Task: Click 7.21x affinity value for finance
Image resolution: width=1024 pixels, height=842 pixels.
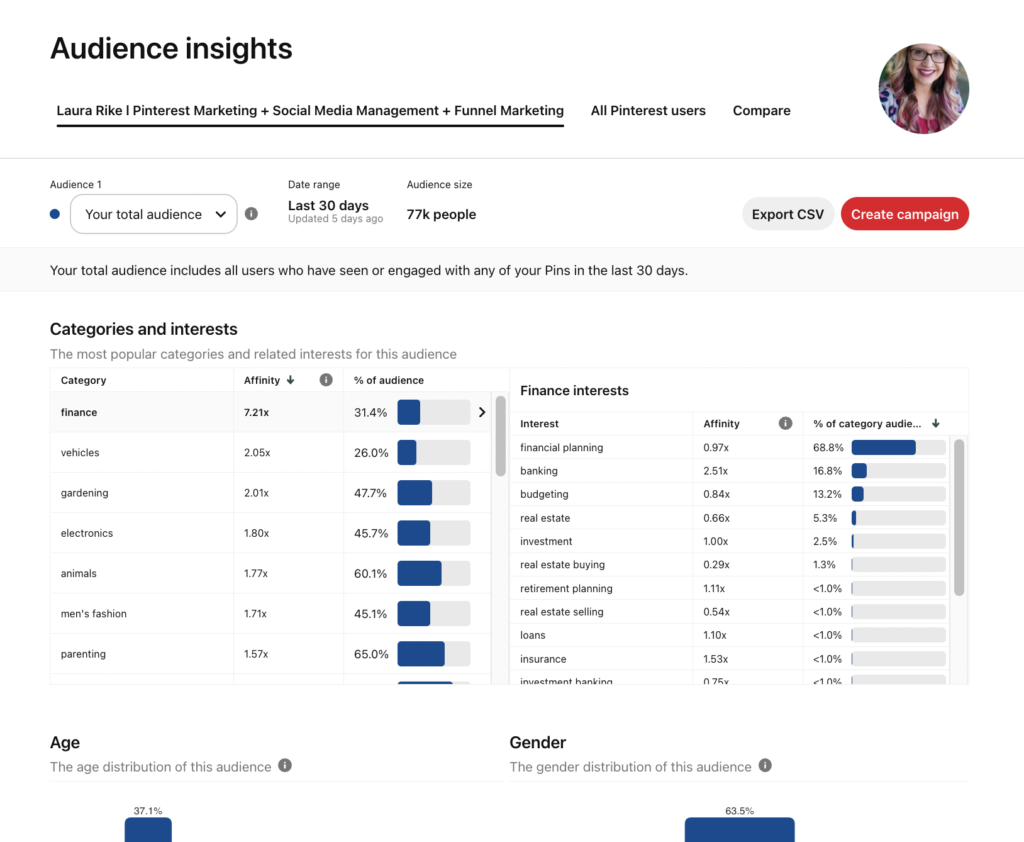Action: 256,412
